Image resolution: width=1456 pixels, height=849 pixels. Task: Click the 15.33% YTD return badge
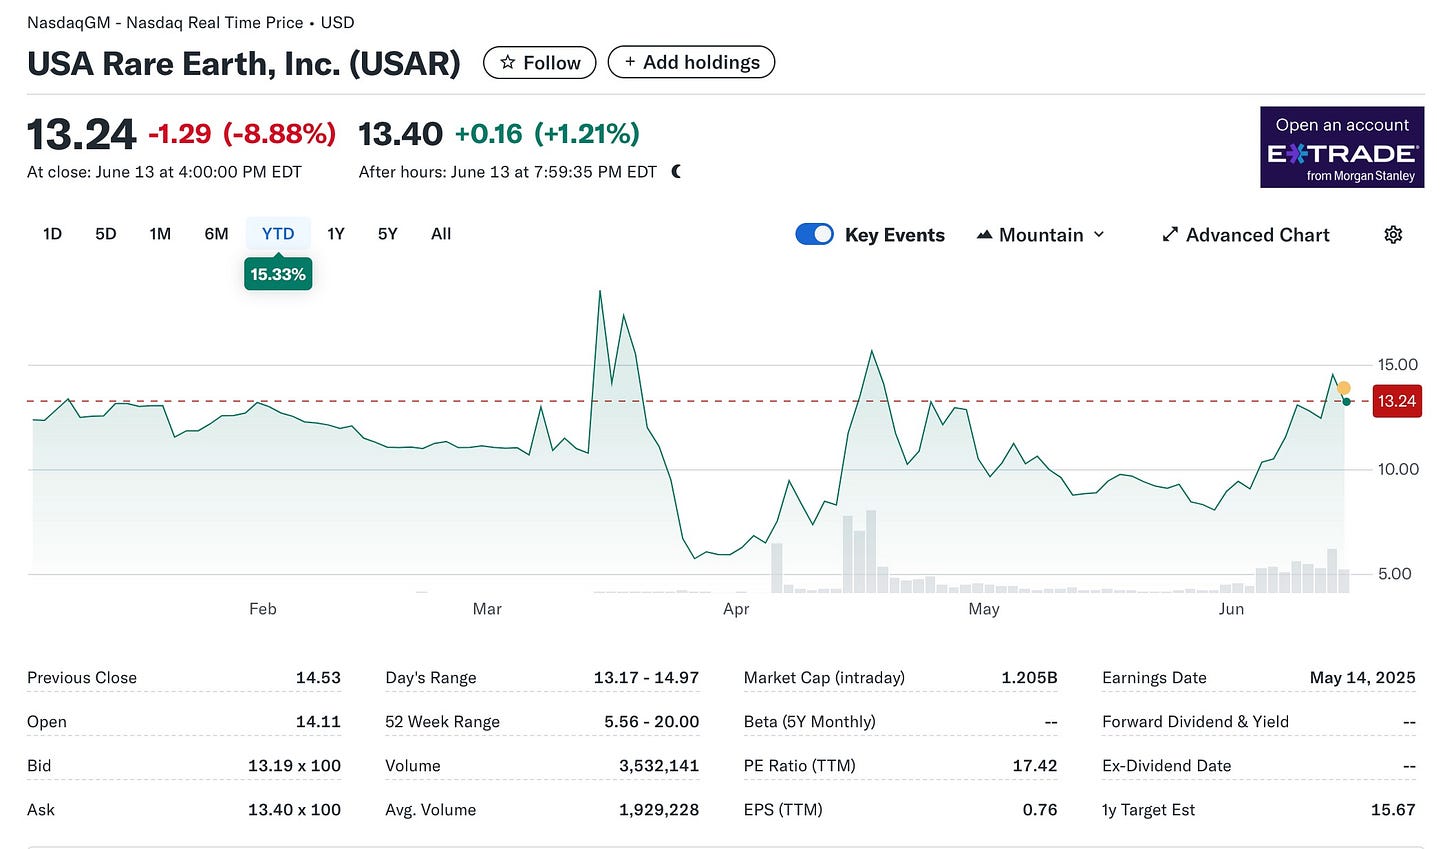[x=278, y=274]
